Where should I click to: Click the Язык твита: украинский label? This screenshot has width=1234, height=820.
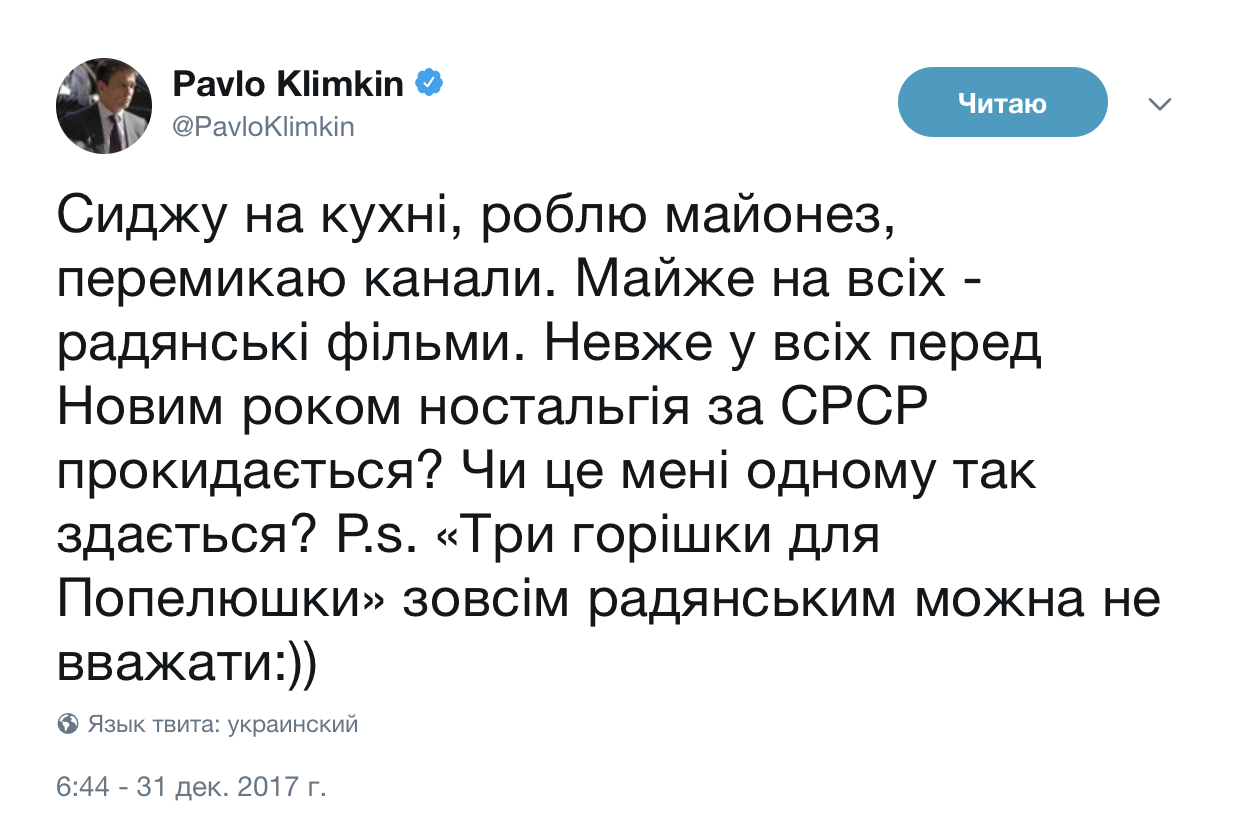pos(223,724)
